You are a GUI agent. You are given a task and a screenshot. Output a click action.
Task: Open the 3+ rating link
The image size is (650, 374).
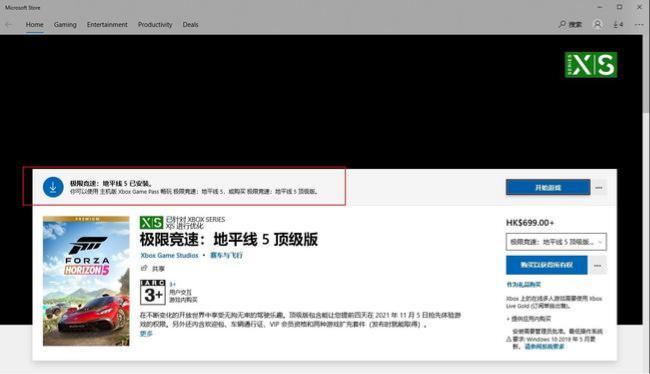click(172, 284)
